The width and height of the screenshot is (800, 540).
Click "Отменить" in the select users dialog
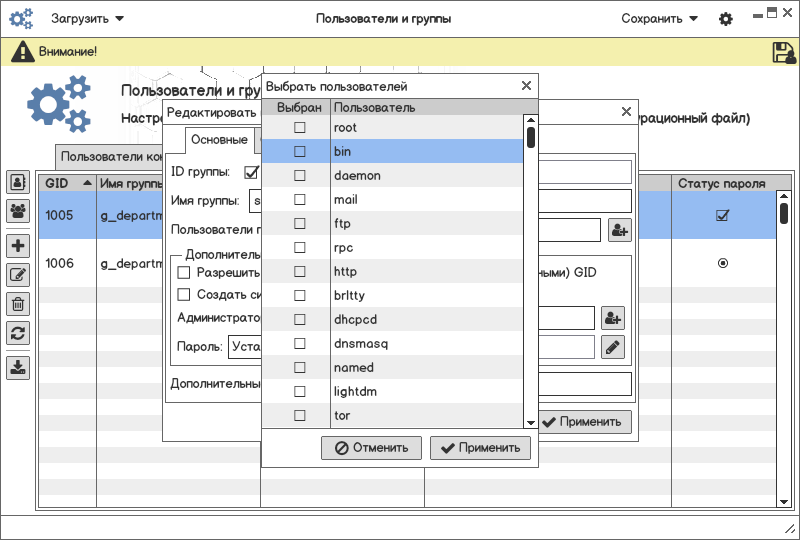click(372, 448)
